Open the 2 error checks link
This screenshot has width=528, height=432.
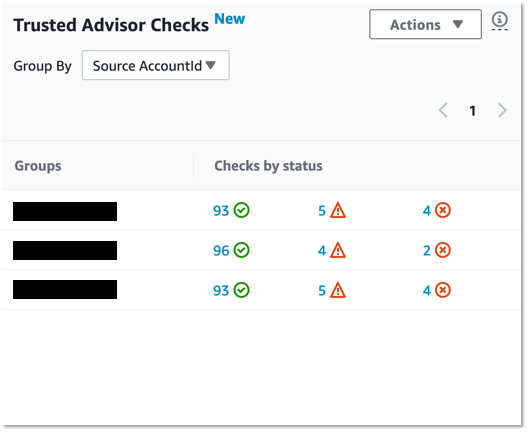[427, 251]
